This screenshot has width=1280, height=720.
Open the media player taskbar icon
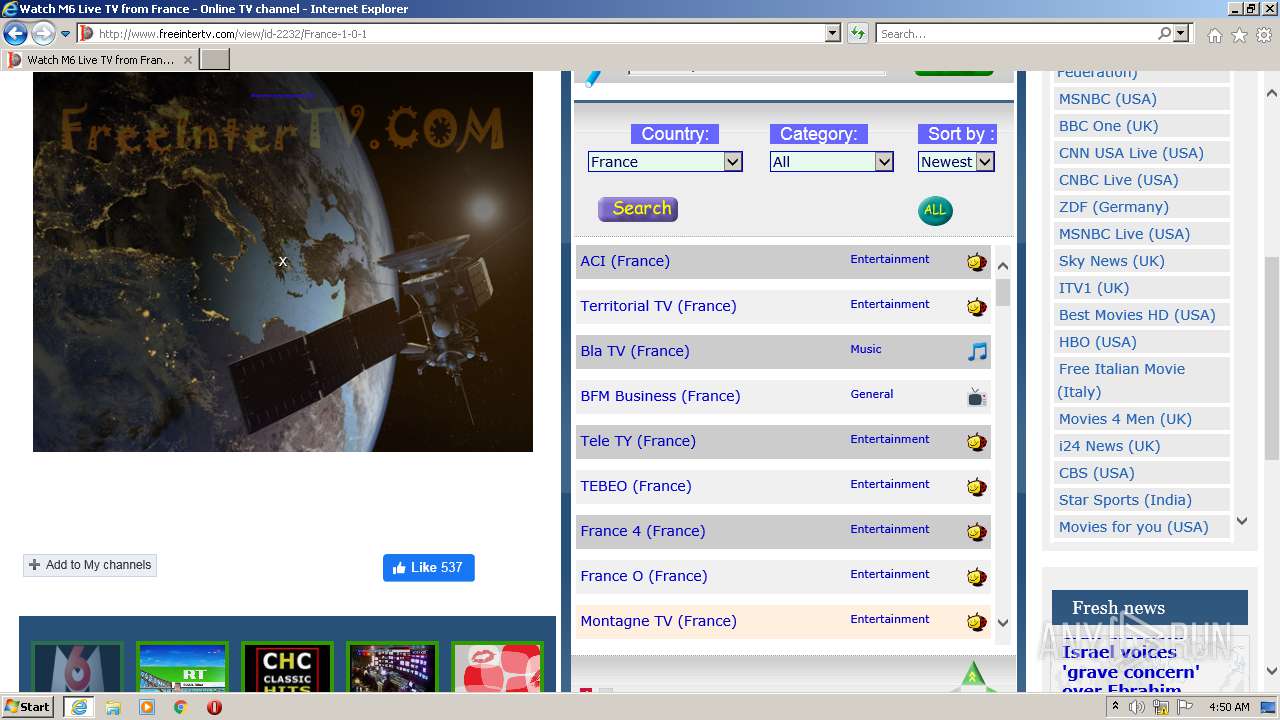tap(147, 707)
